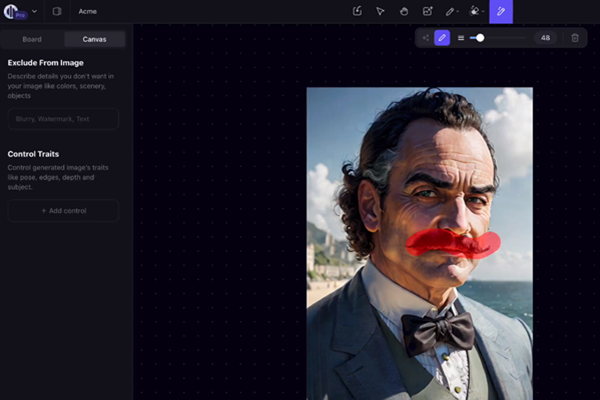Switch to the Board tab

(x=32, y=39)
